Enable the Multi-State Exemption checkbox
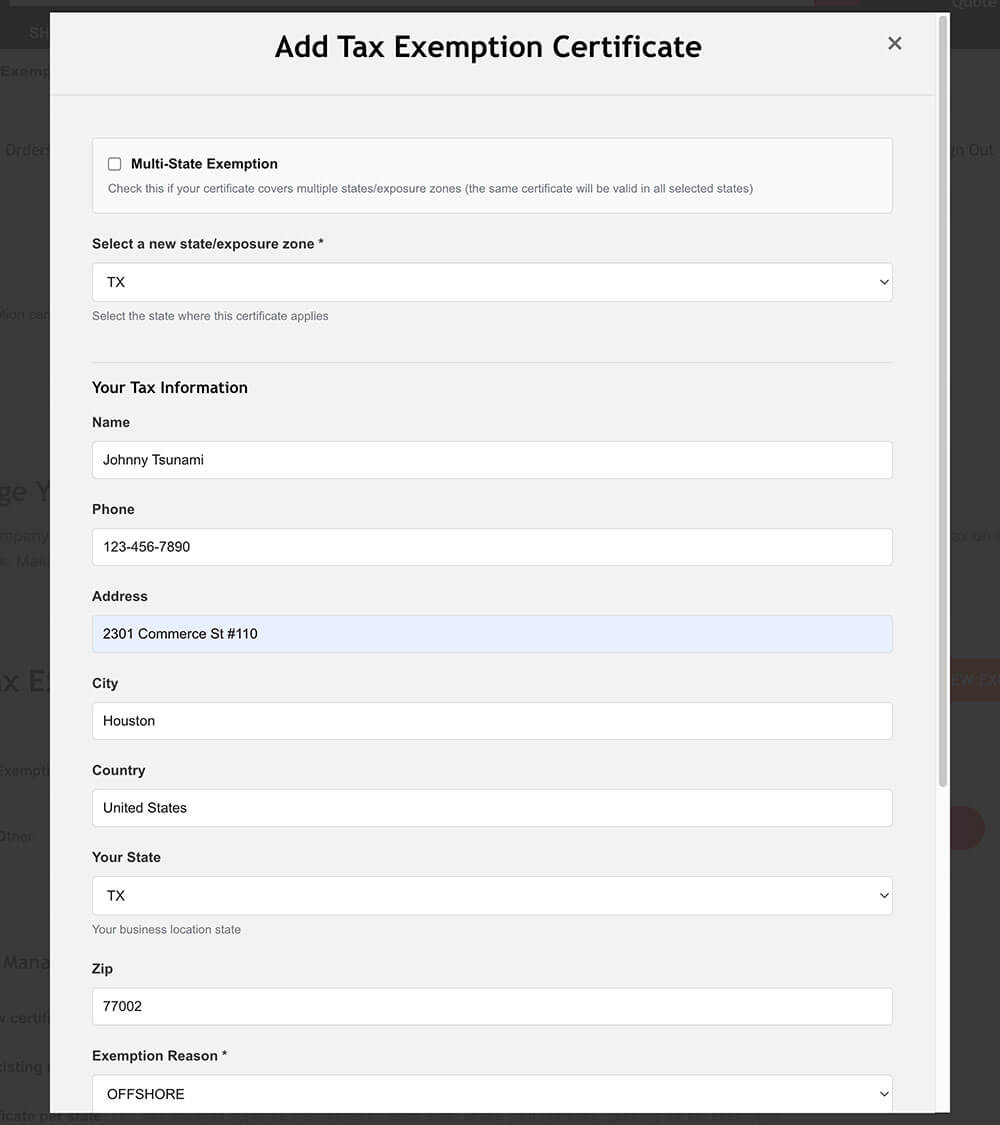This screenshot has width=1000, height=1125. coord(115,164)
